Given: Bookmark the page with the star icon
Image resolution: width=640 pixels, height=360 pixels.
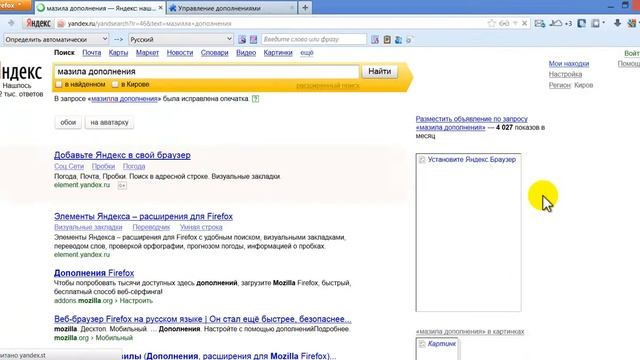Looking at the screenshot, I should tap(491, 24).
